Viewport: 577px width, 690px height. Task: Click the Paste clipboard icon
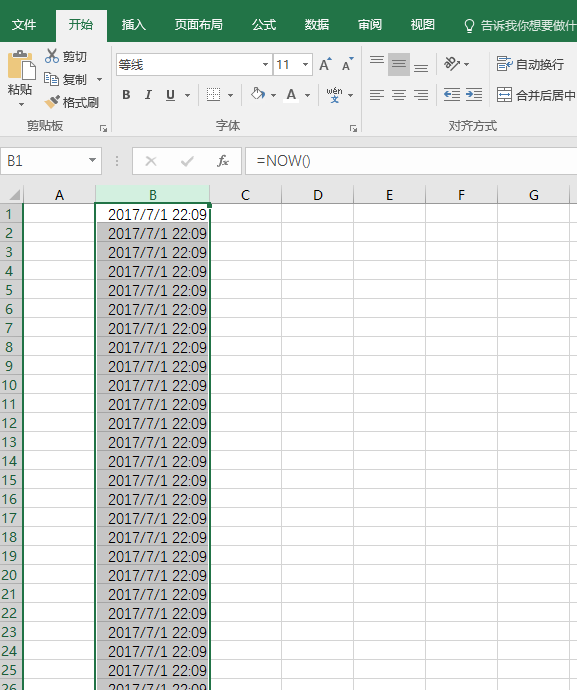(20, 65)
